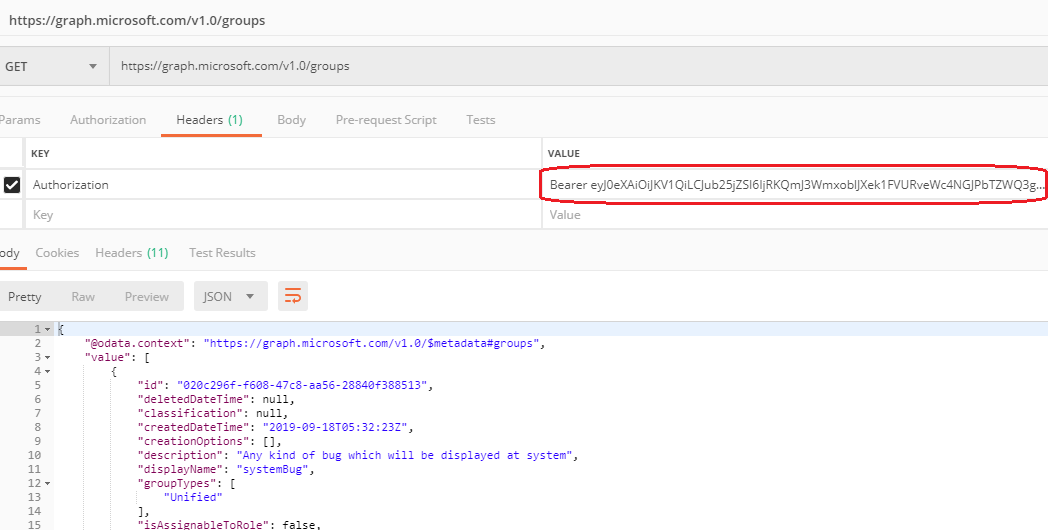Click the id value "020c296f-f608-47c8-aa56-28840f388513"

coord(302,386)
